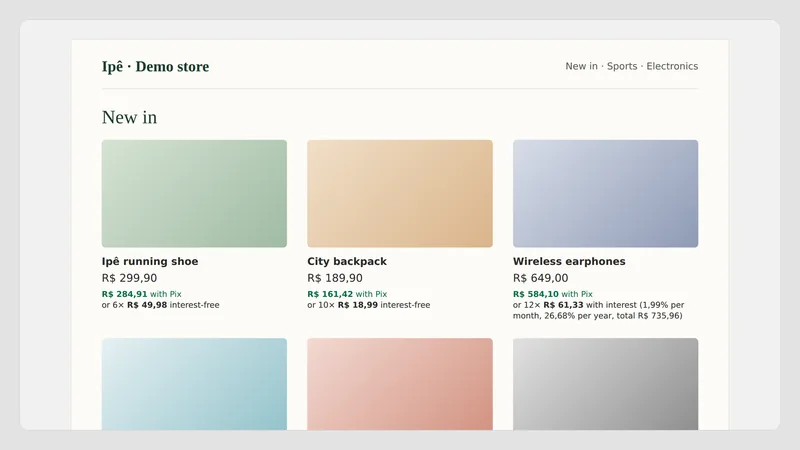Select R$ 284,91 with Pix offer
Viewport: 800px width, 450px height.
pos(141,294)
